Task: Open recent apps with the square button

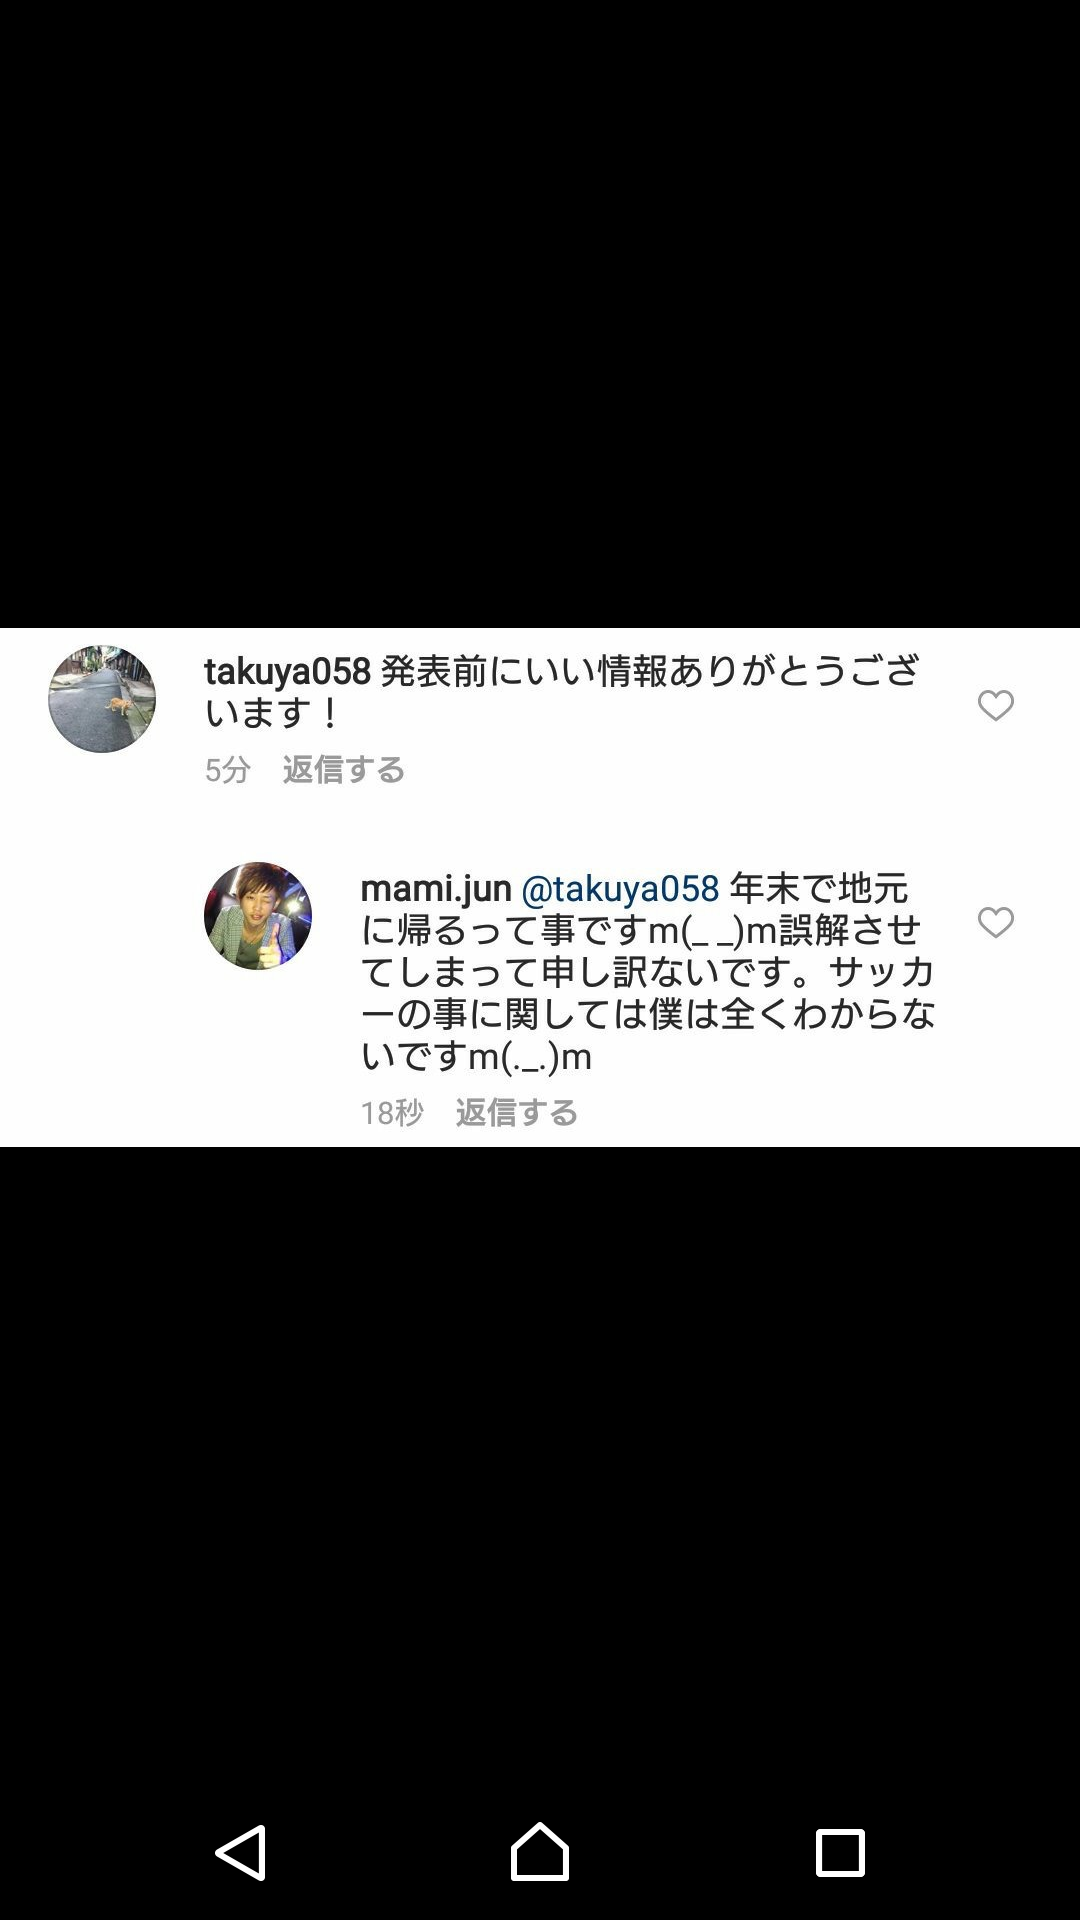Action: 840,1853
